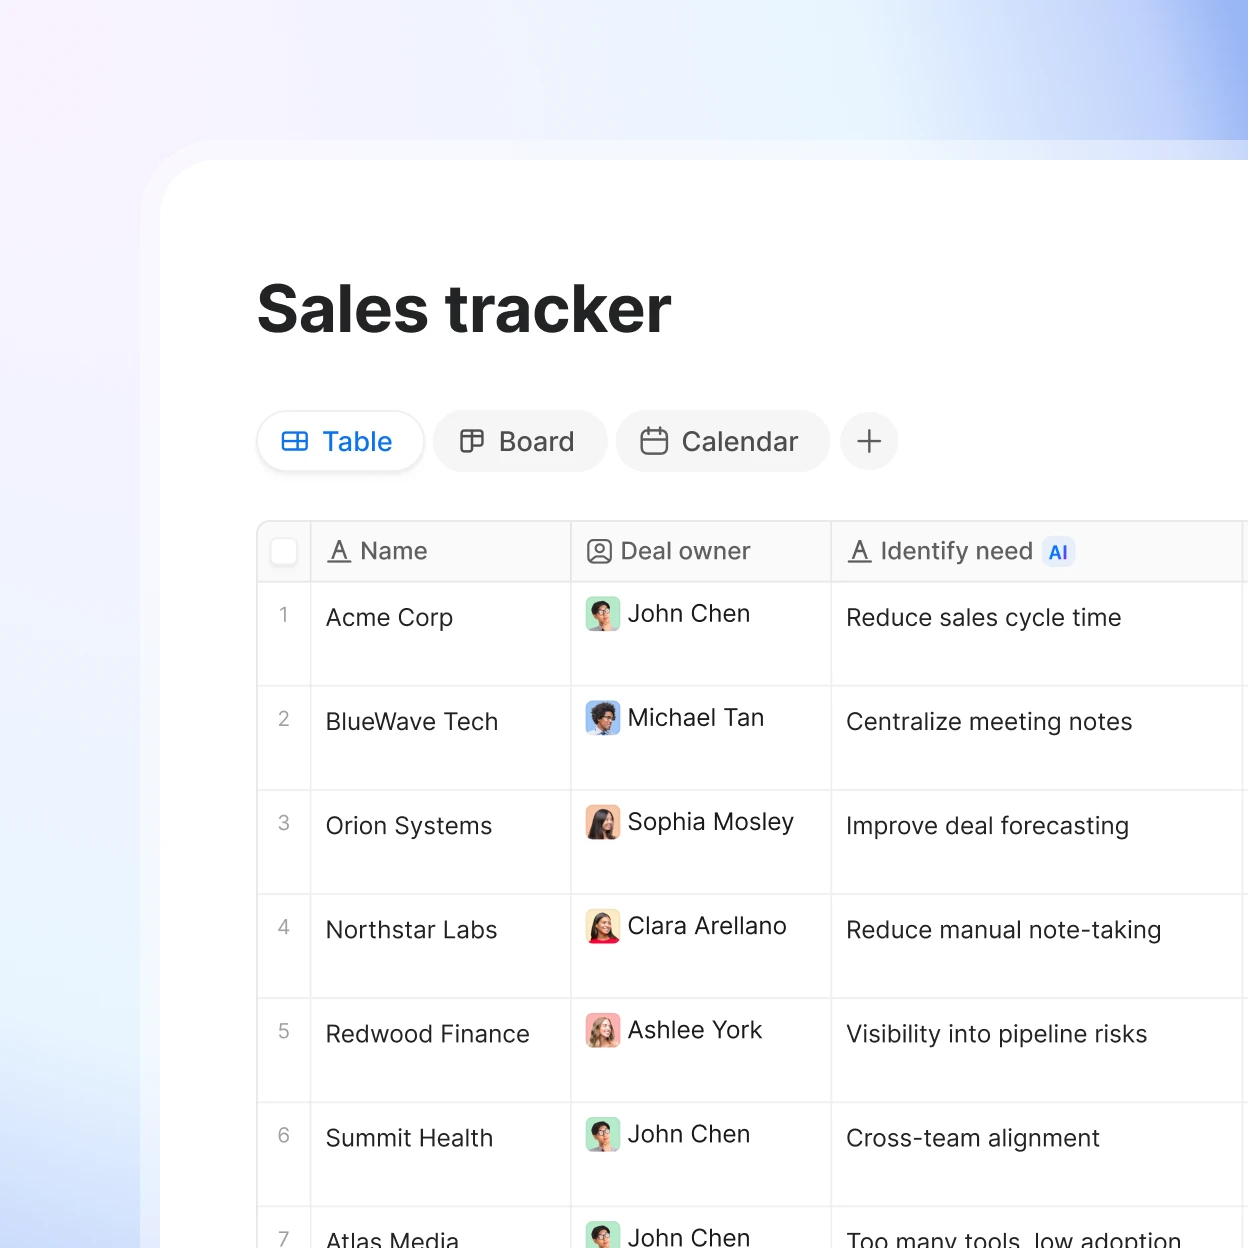
Task: Select the Acme Corp cell
Action: coord(441,634)
